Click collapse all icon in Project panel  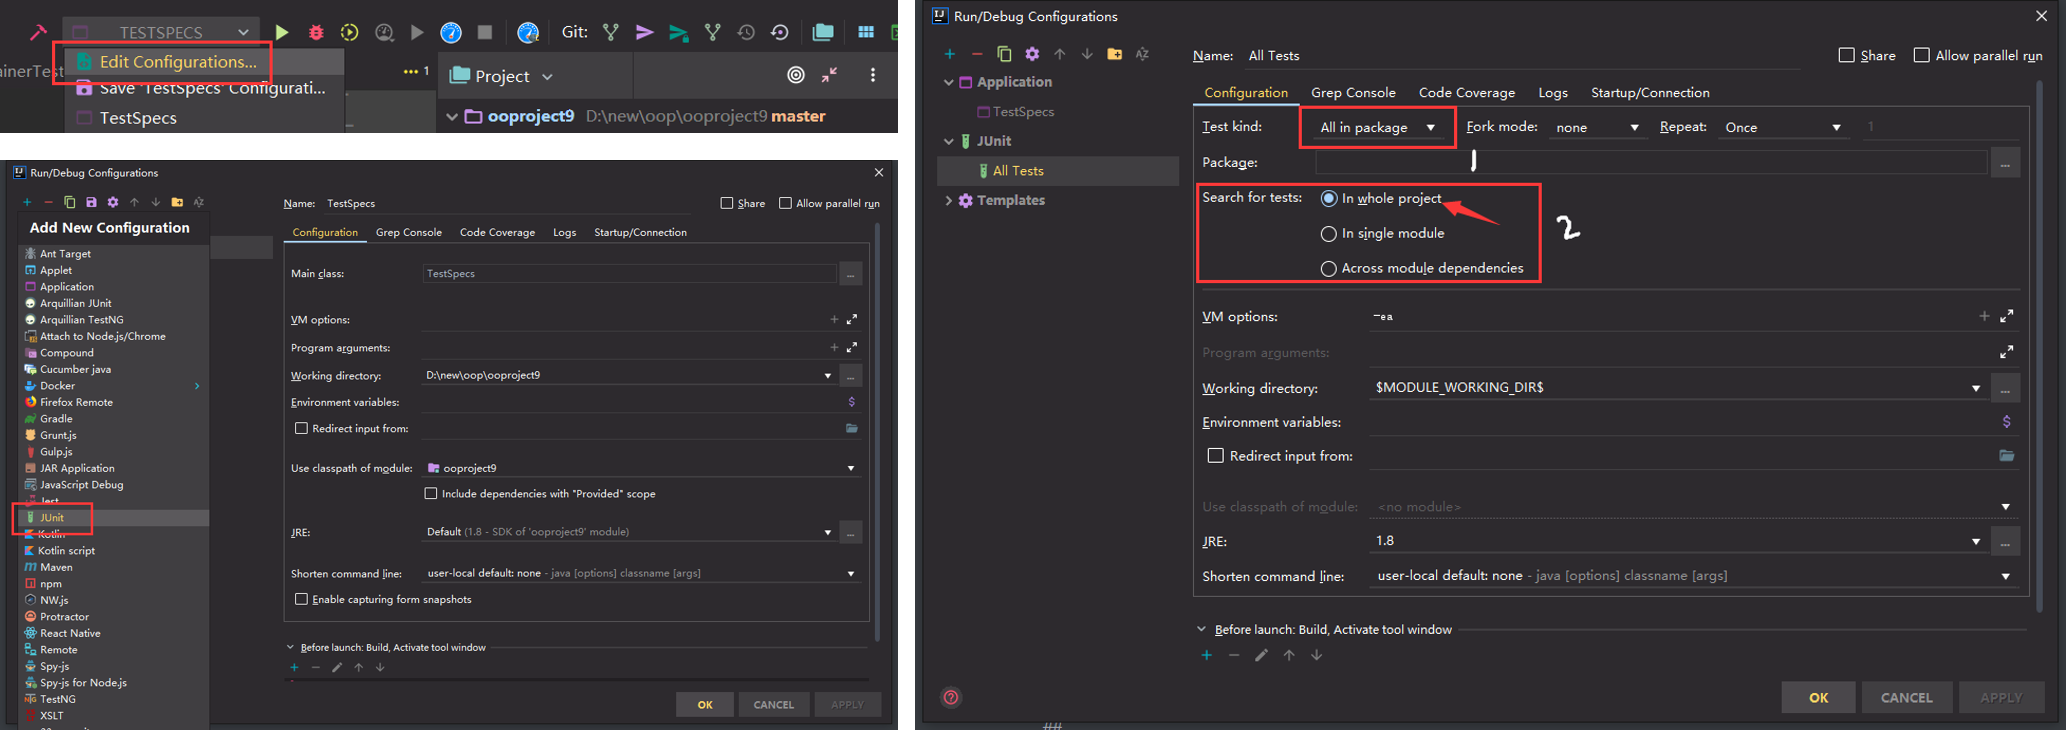click(x=830, y=75)
